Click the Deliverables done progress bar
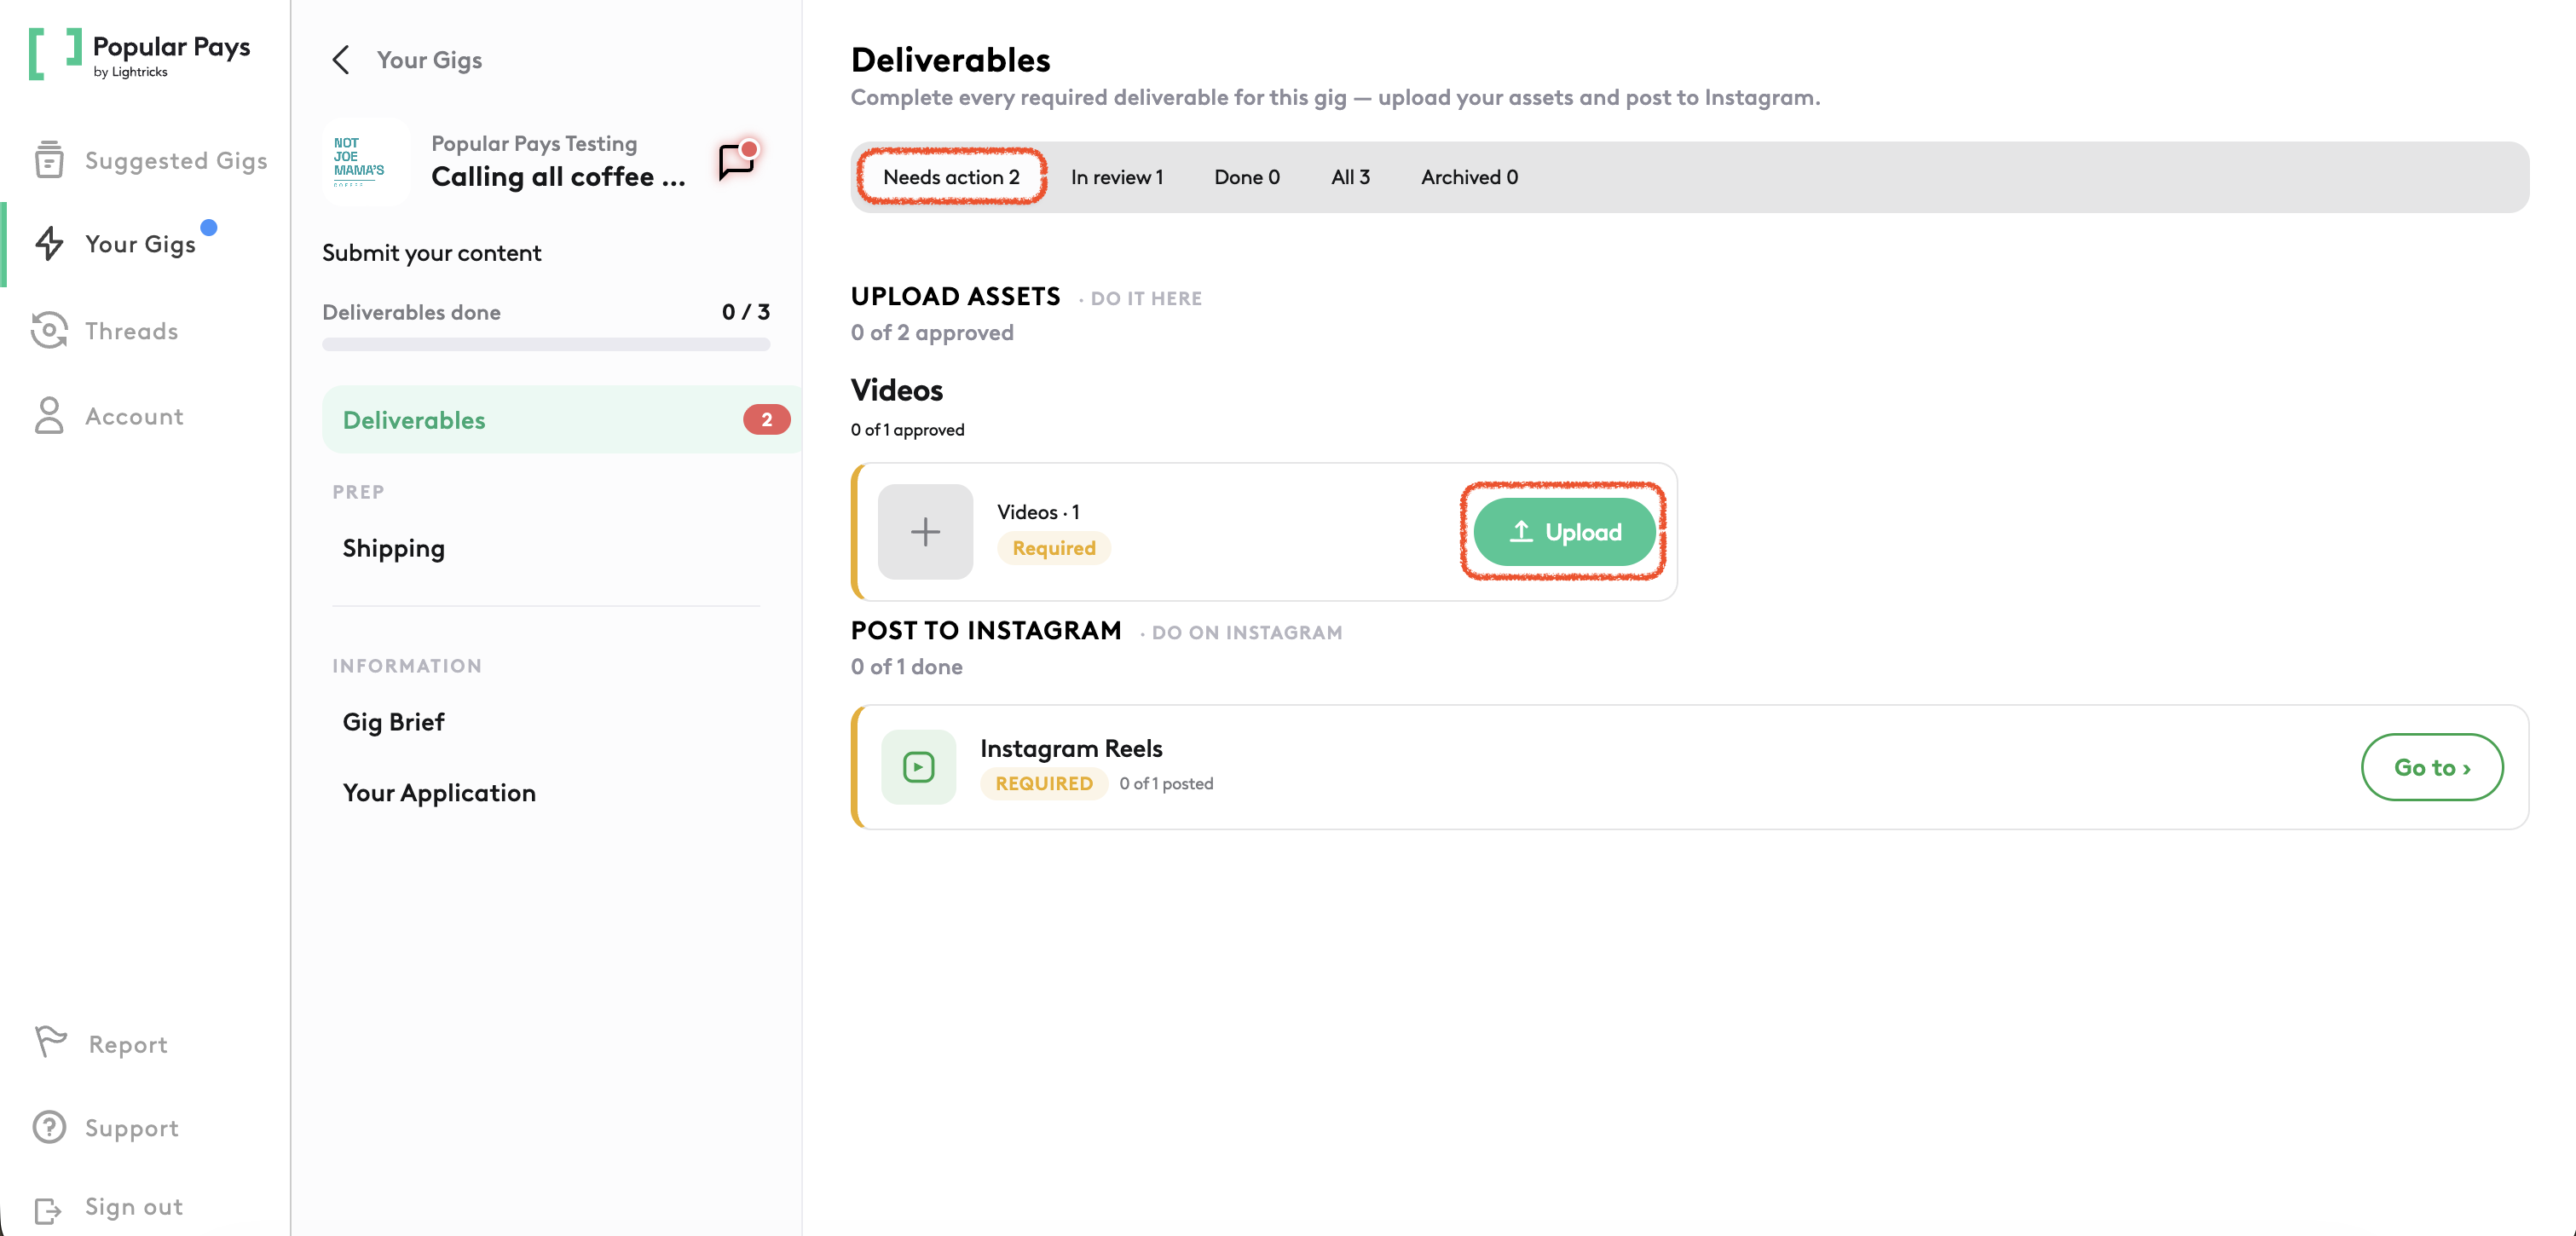 click(x=546, y=345)
